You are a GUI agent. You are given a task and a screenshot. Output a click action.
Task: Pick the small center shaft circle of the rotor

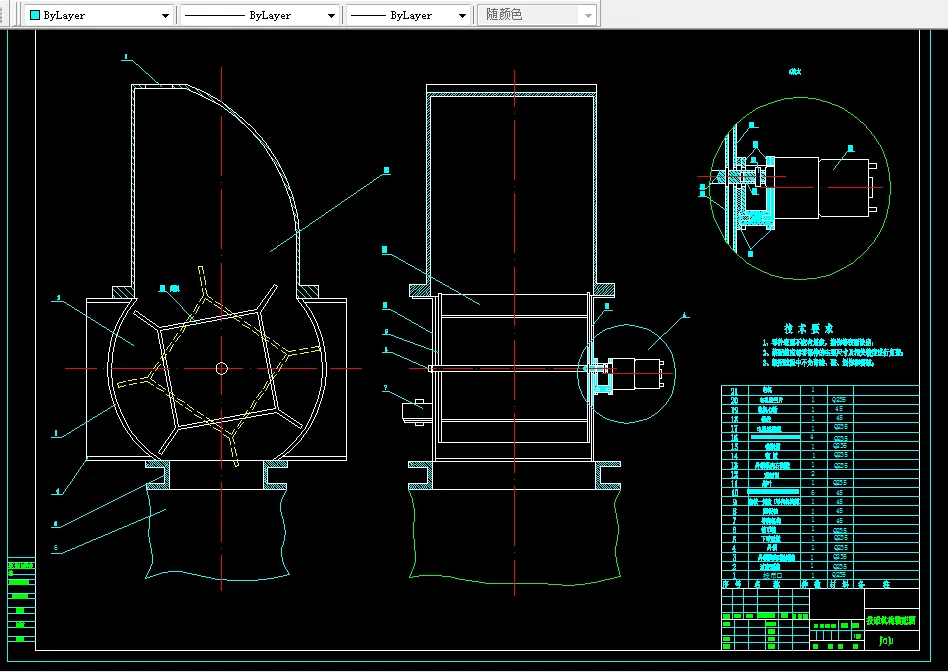point(221,368)
